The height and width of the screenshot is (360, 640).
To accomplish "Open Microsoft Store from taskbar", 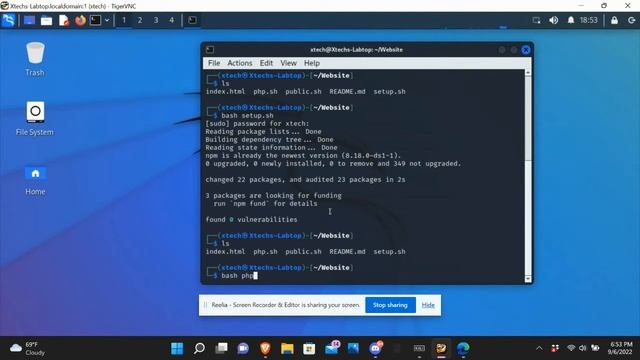I will coord(309,348).
